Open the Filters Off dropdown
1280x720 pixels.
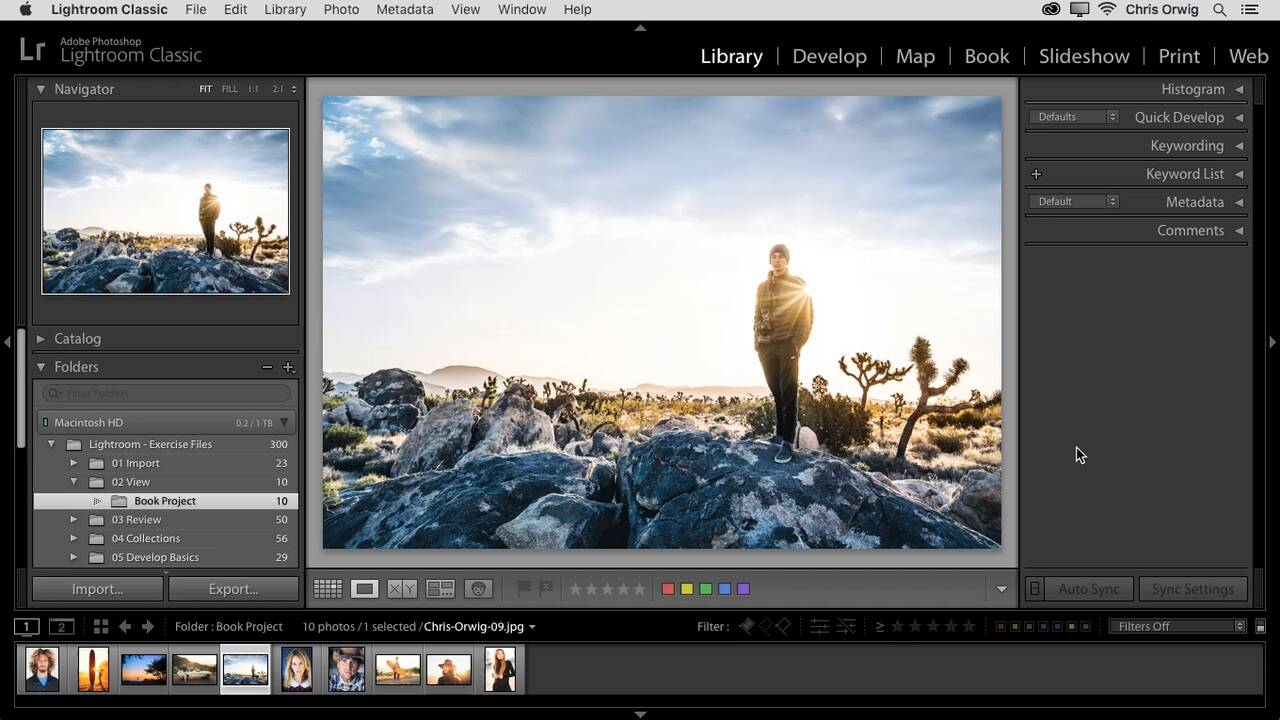point(1177,627)
